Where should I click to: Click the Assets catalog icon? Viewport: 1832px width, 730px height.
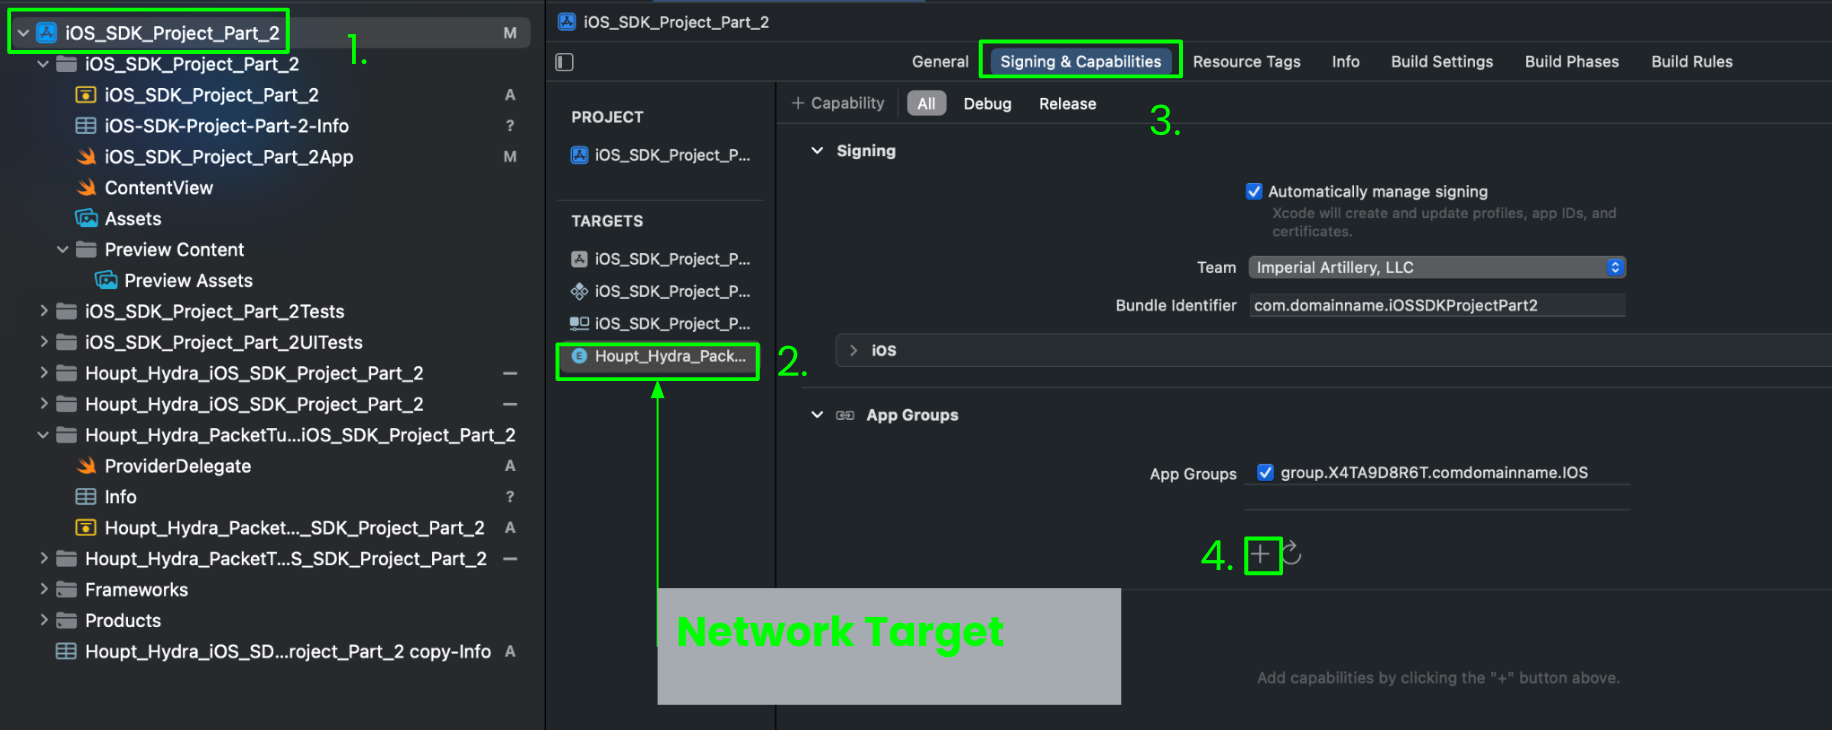pos(87,219)
